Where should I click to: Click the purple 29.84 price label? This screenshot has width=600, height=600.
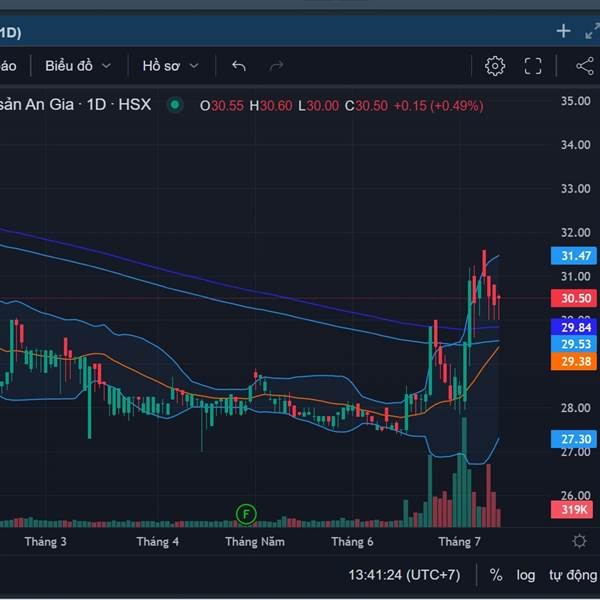click(574, 327)
